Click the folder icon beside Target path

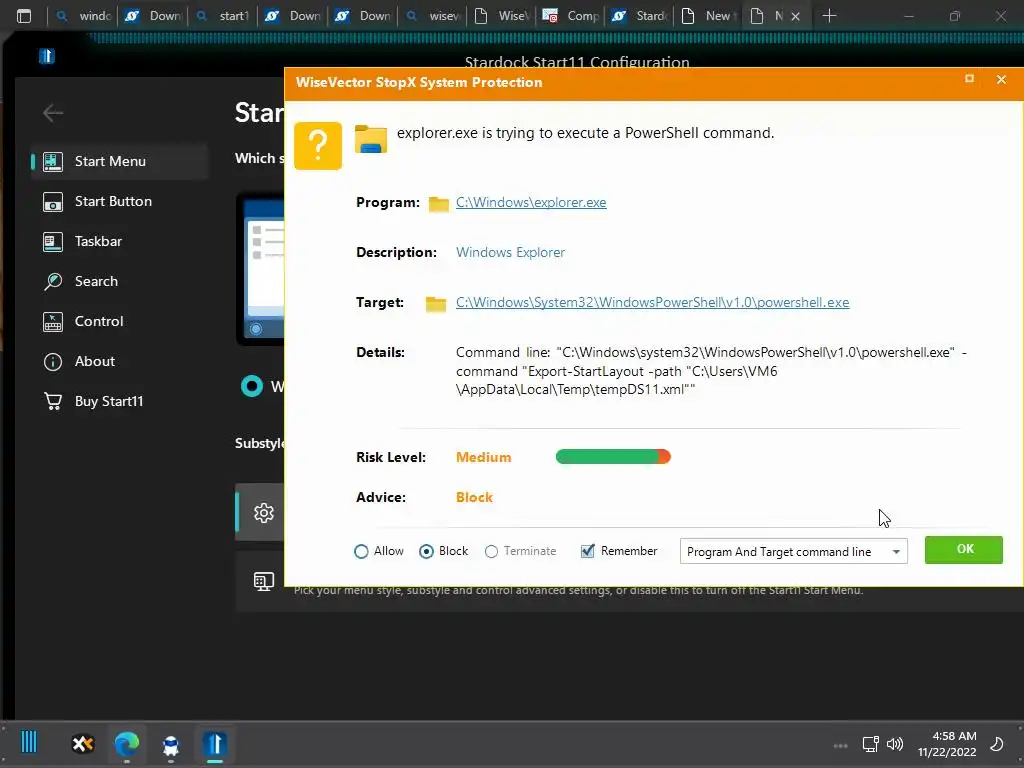(436, 304)
